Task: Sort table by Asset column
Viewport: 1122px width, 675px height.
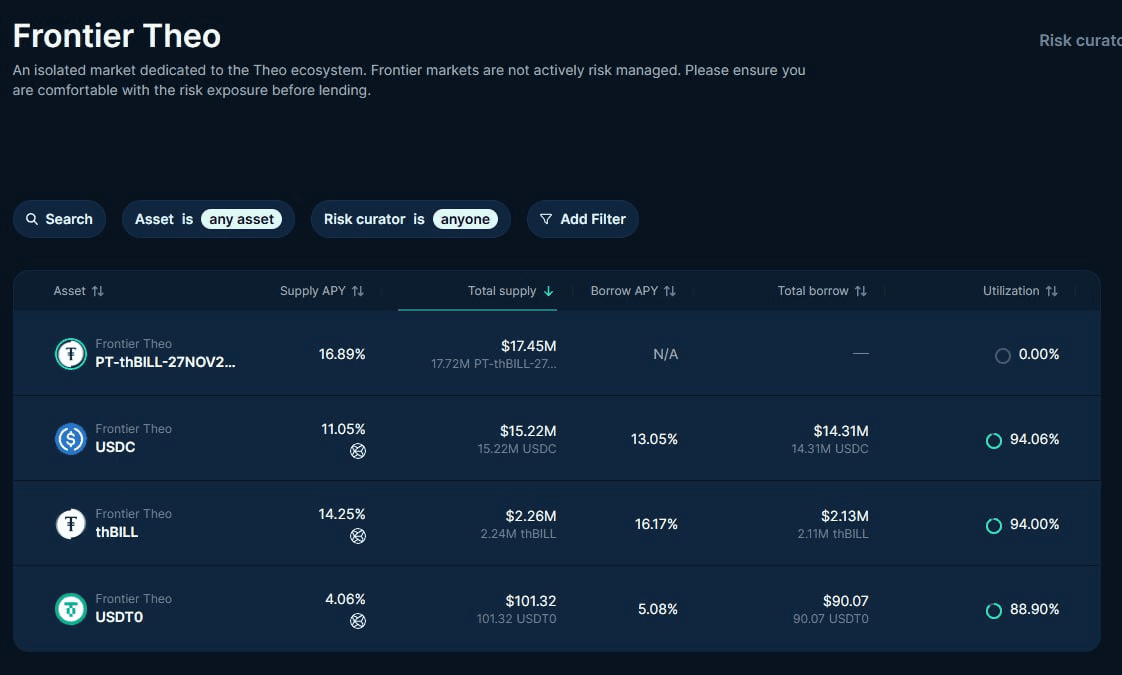Action: [78, 291]
